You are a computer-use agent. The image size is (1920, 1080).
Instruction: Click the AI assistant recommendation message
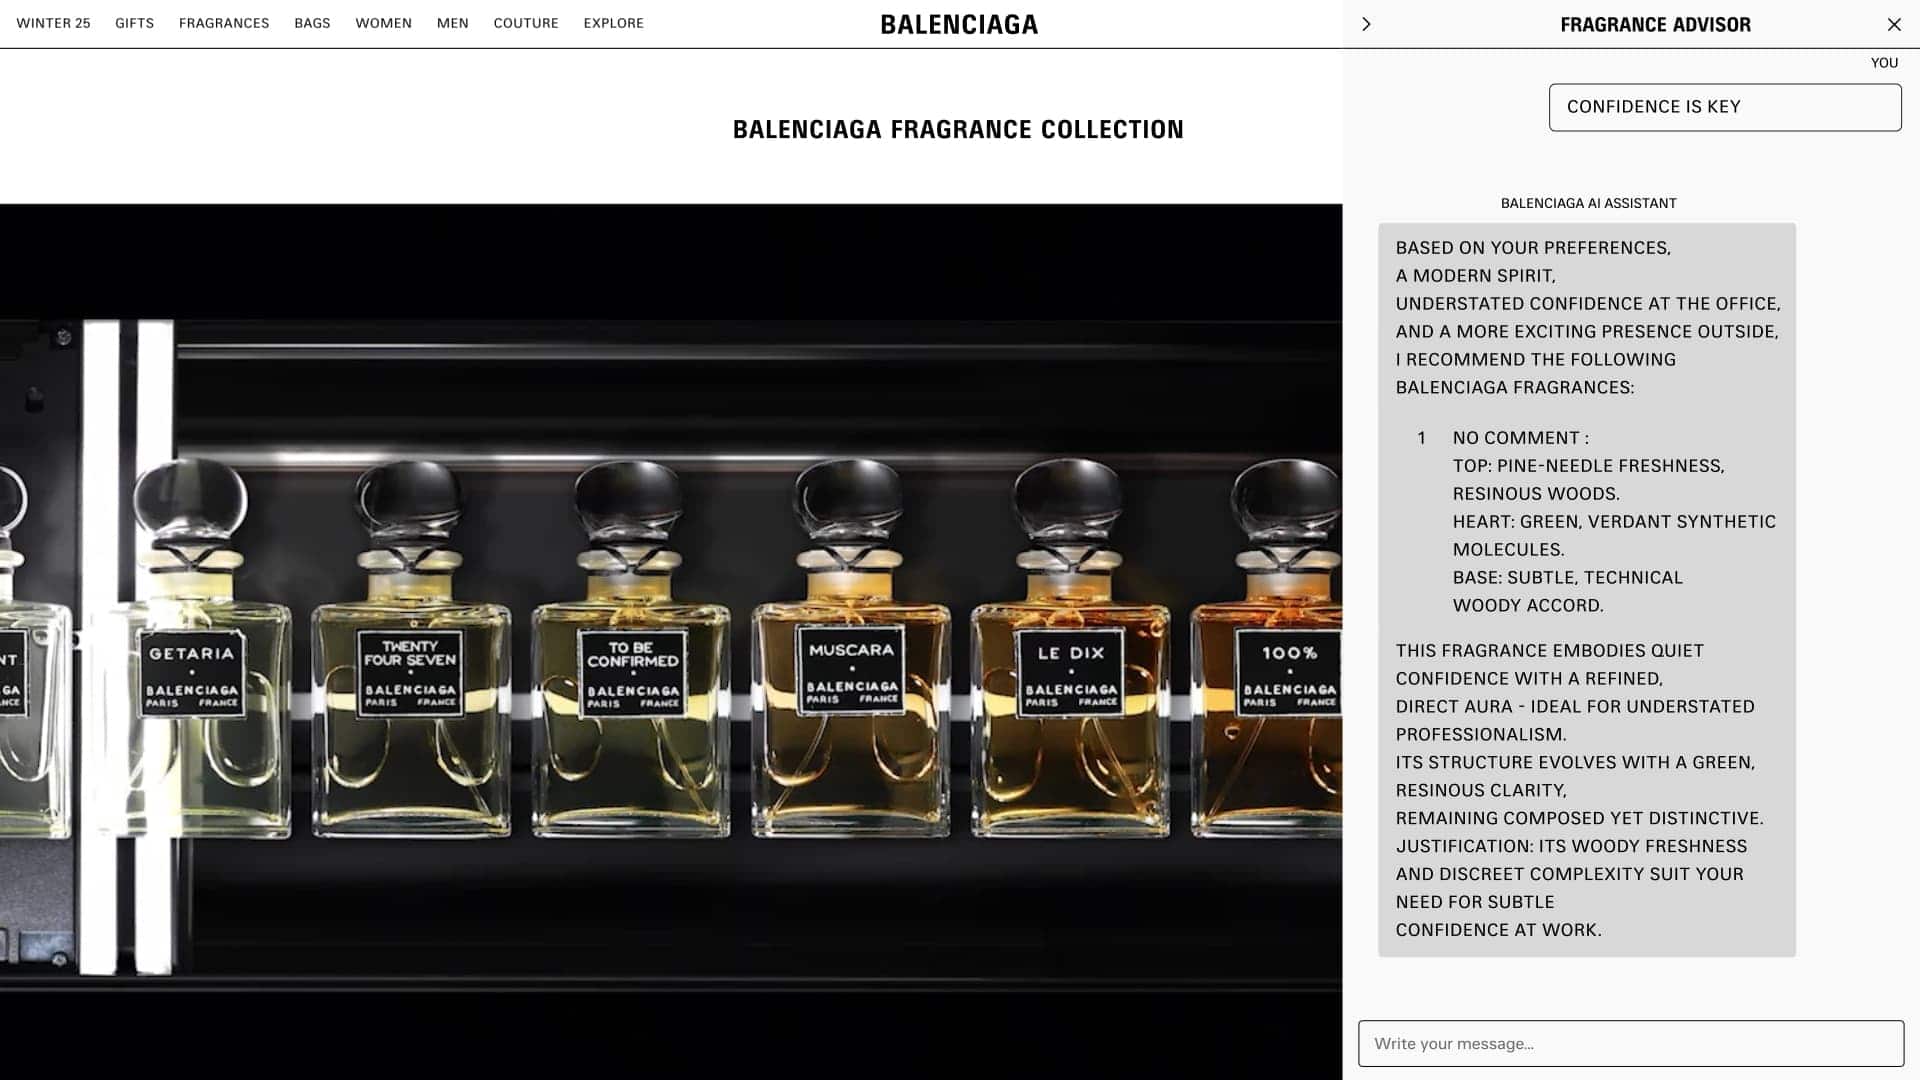pyautogui.click(x=1586, y=590)
